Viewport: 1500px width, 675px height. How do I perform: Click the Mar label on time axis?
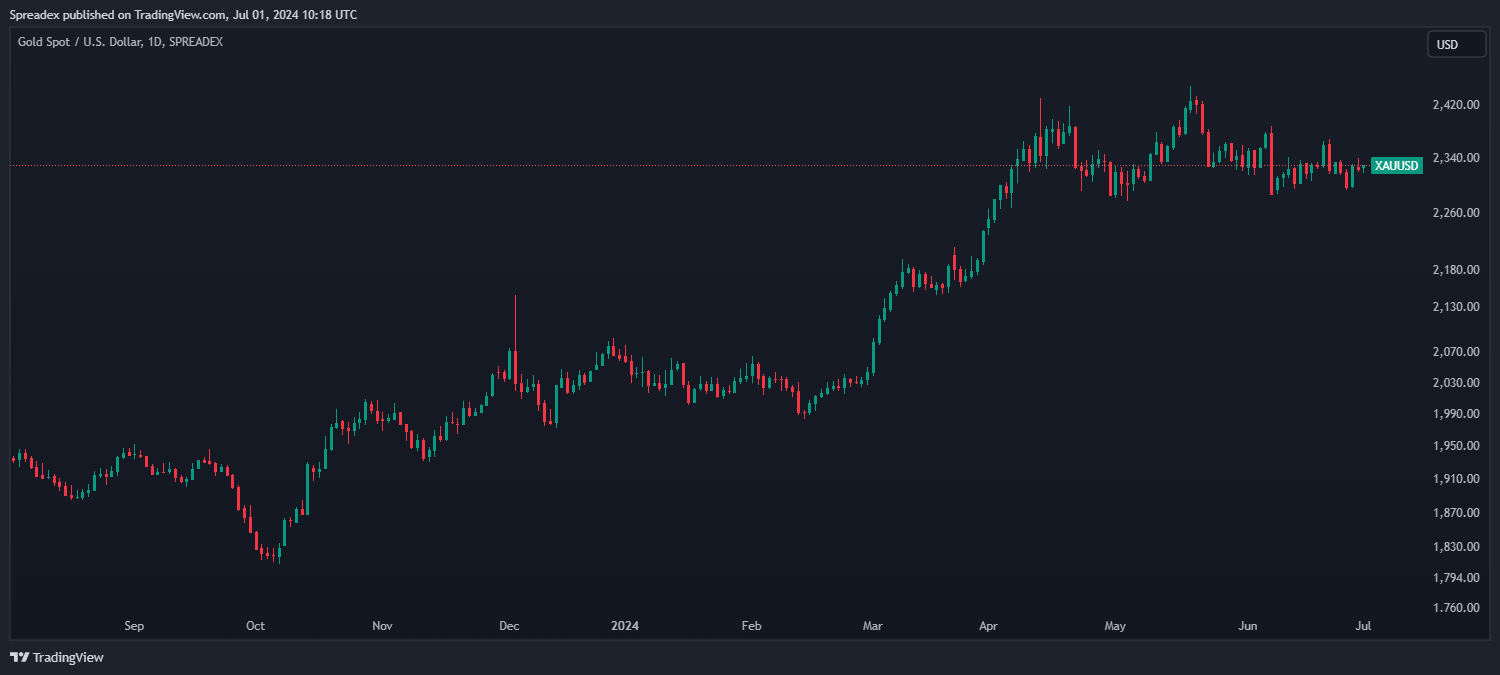(x=873, y=626)
